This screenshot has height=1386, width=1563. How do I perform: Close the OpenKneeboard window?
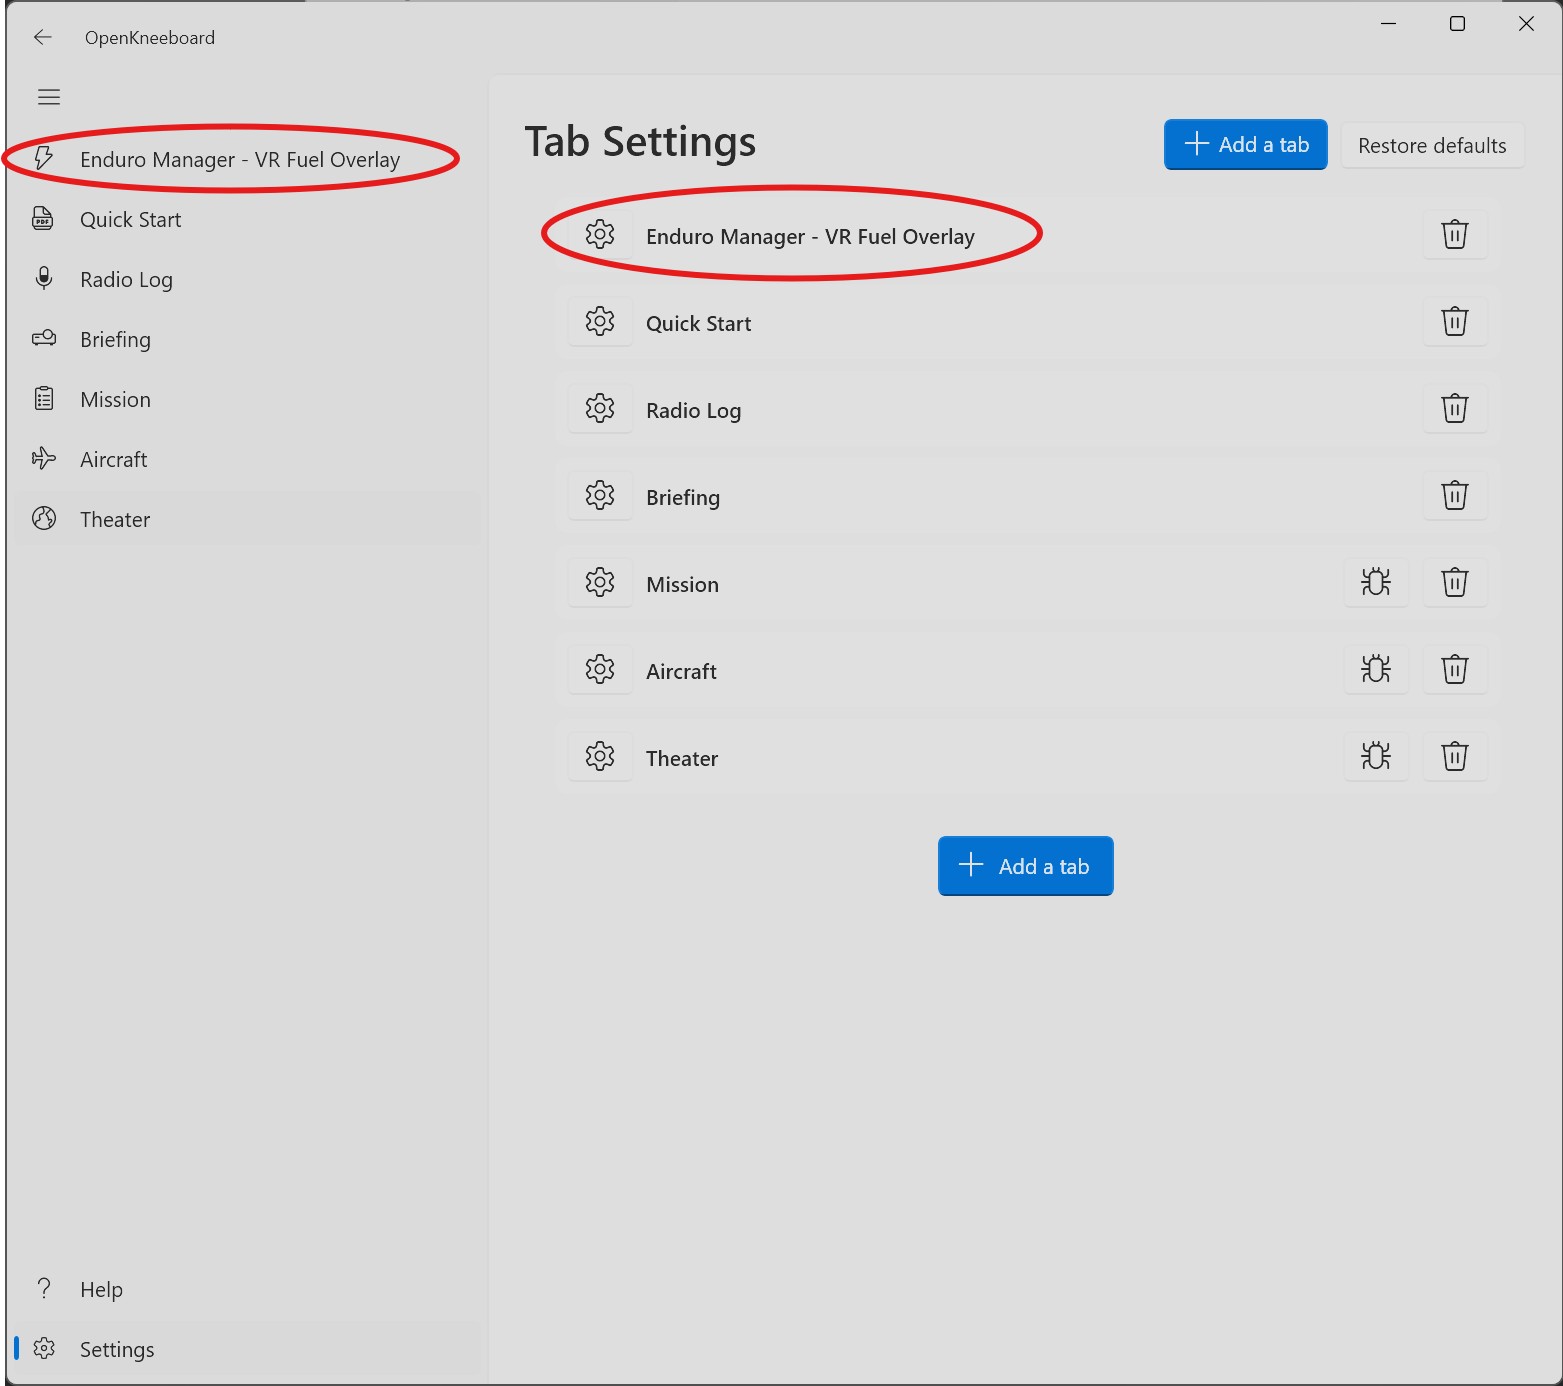(x=1526, y=24)
